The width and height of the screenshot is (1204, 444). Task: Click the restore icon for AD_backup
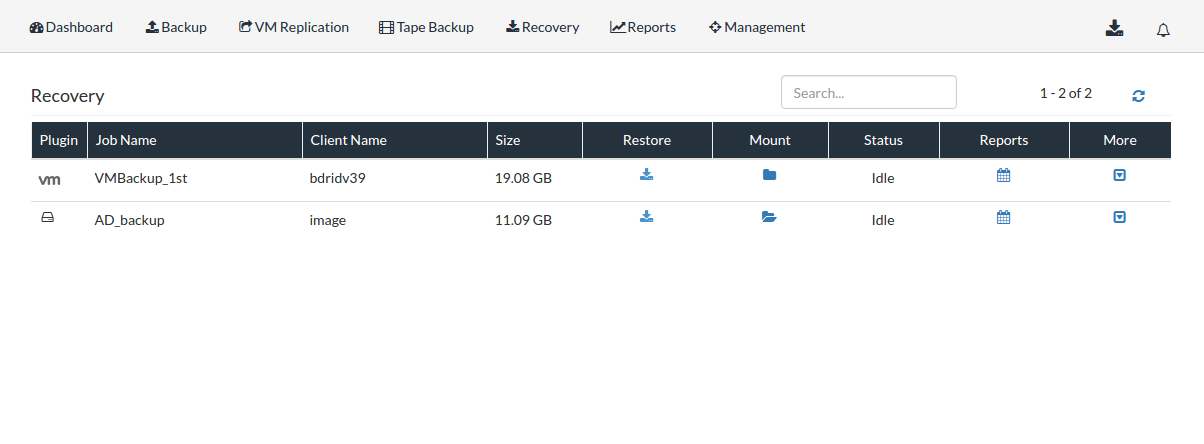[647, 217]
